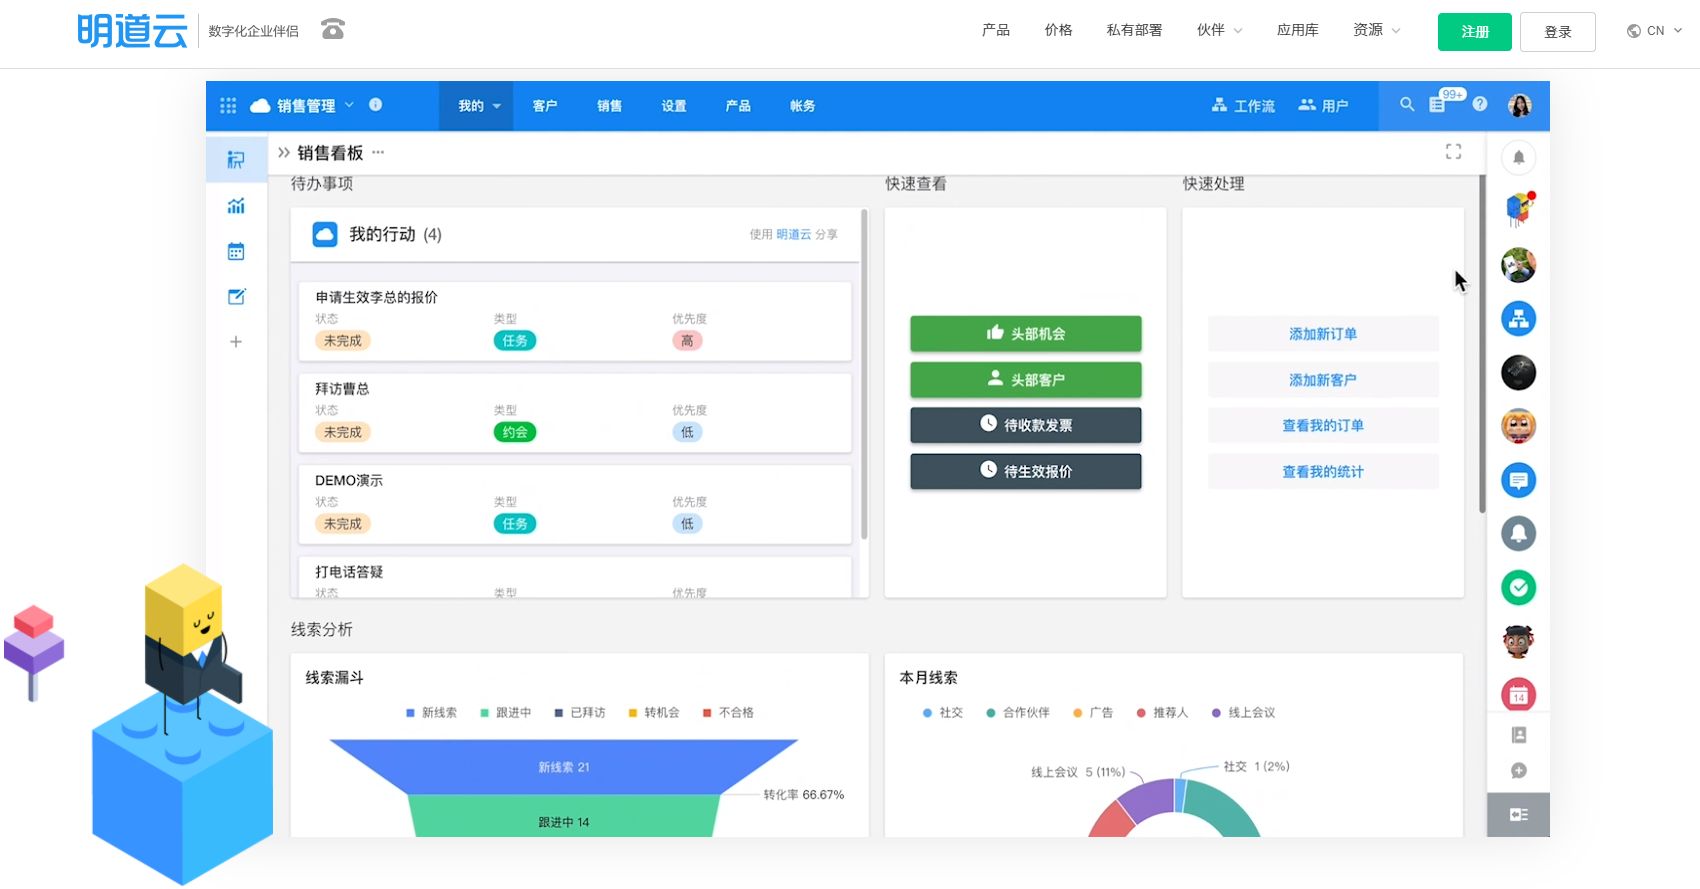
Task: Open the help question mark icon
Action: coord(1480,104)
